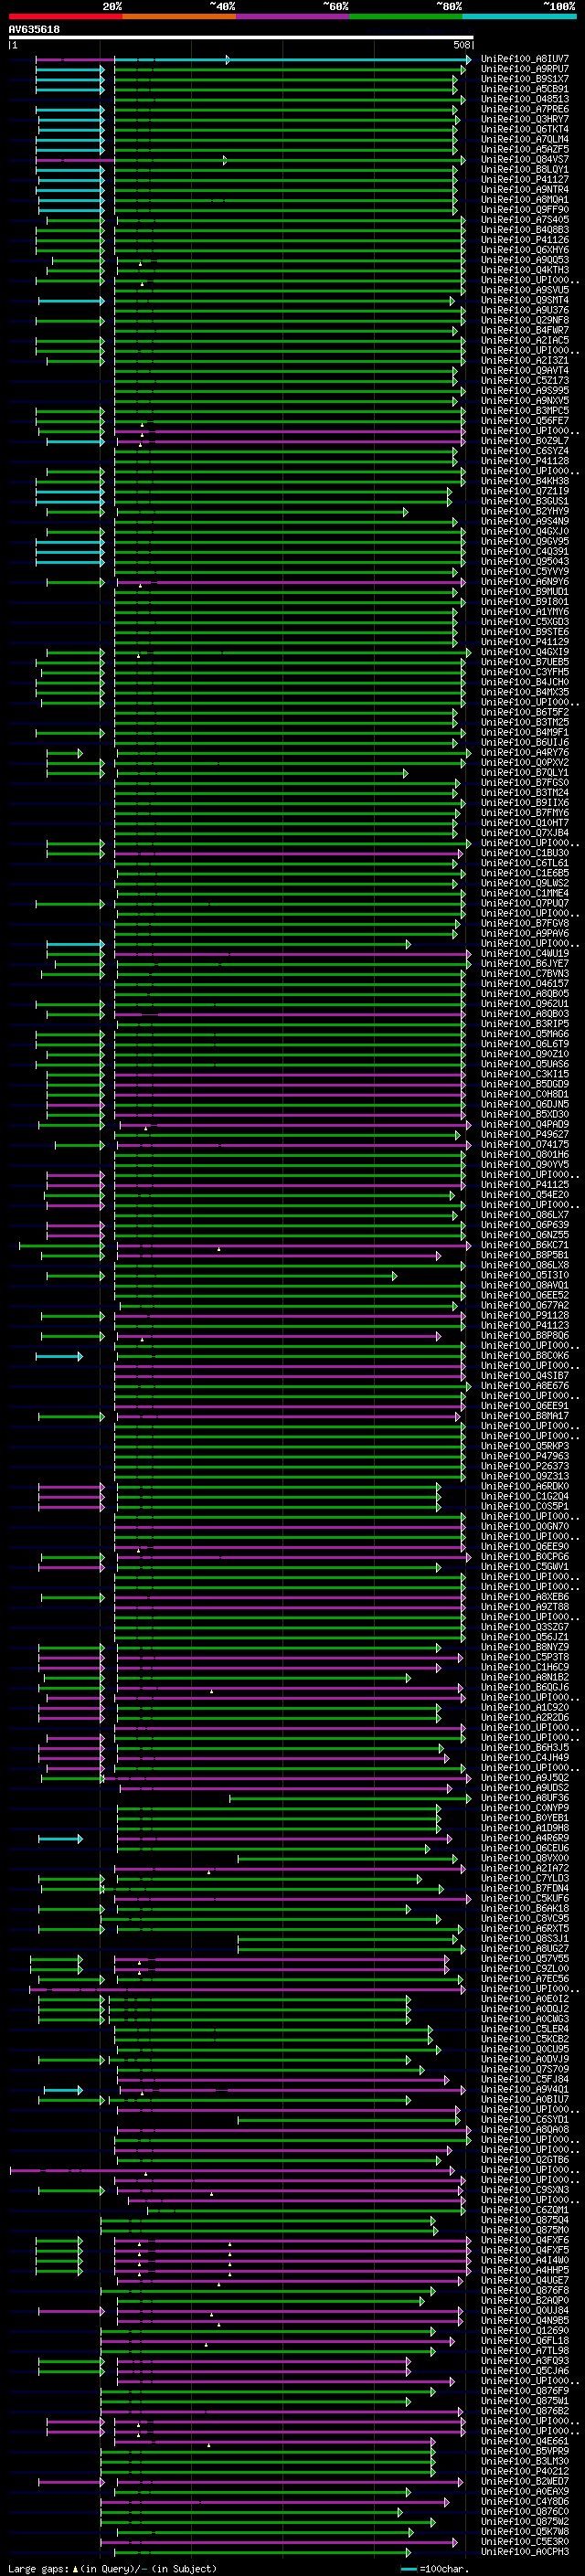Select hit label UniRef100_P41127
This screenshot has width=585, height=2576.
pos(525,180)
